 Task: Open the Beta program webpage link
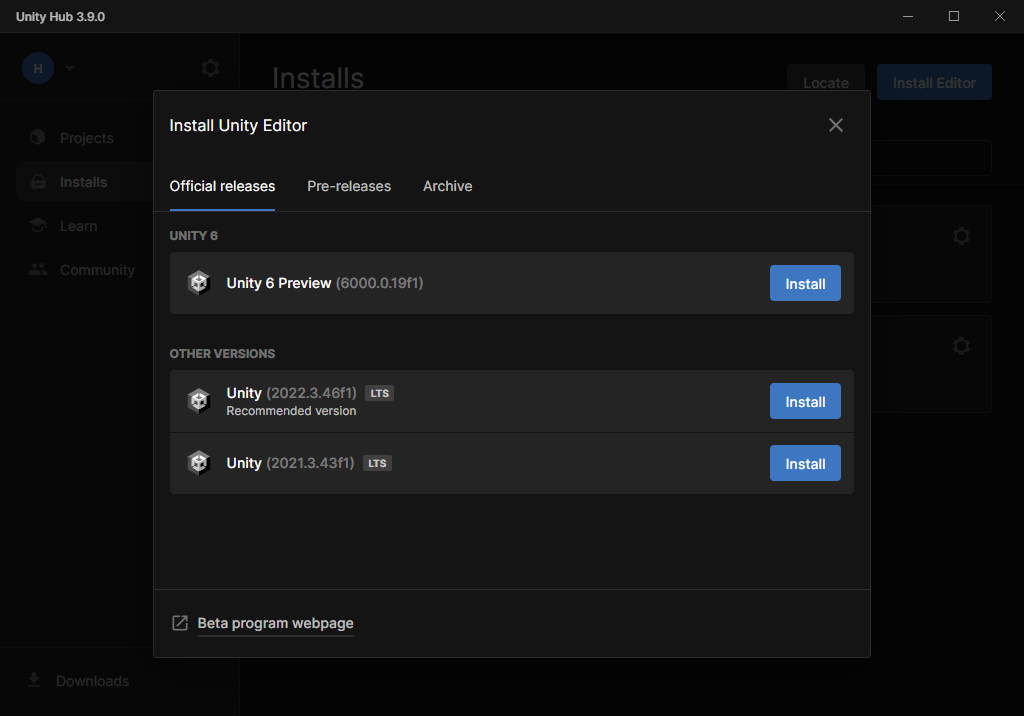pyautogui.click(x=275, y=623)
